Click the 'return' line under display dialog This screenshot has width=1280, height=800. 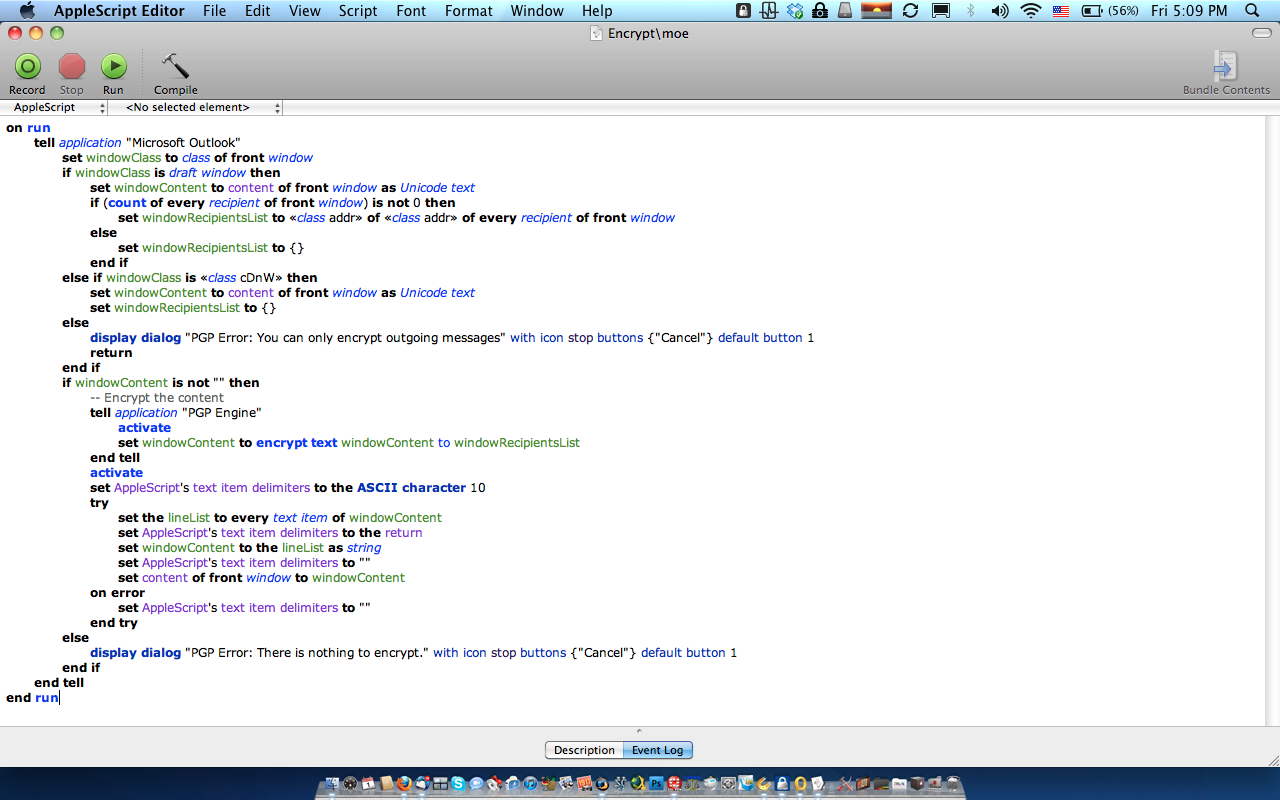click(x=111, y=353)
